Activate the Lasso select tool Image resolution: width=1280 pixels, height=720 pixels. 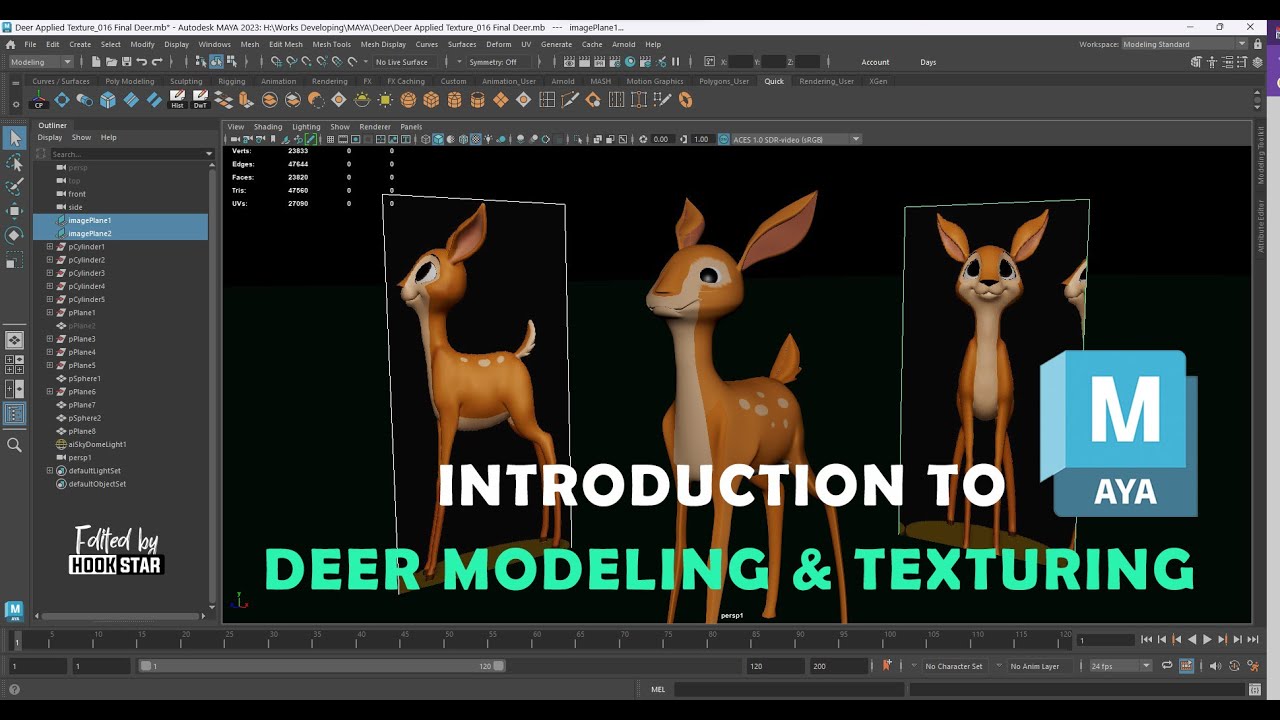(15, 162)
